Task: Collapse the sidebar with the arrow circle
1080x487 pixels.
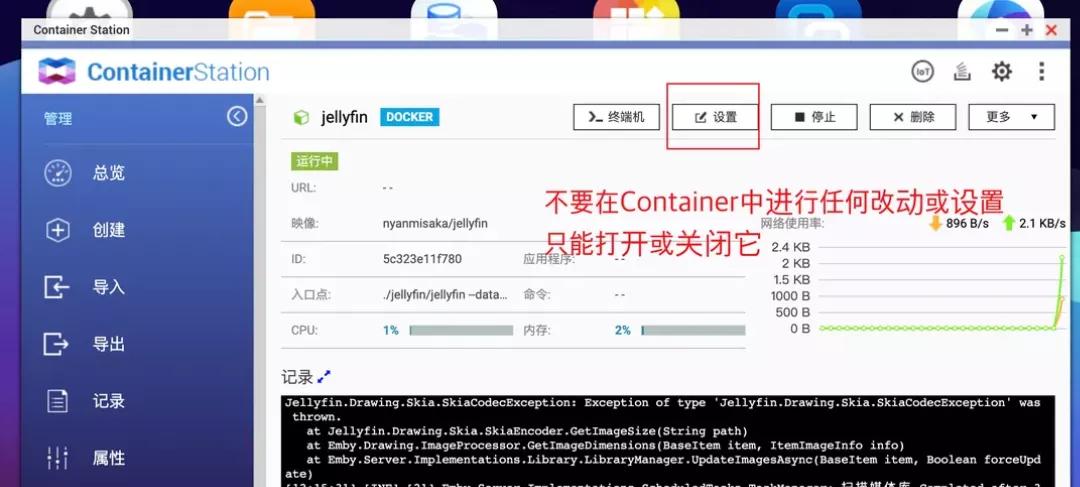Action: tap(237, 116)
